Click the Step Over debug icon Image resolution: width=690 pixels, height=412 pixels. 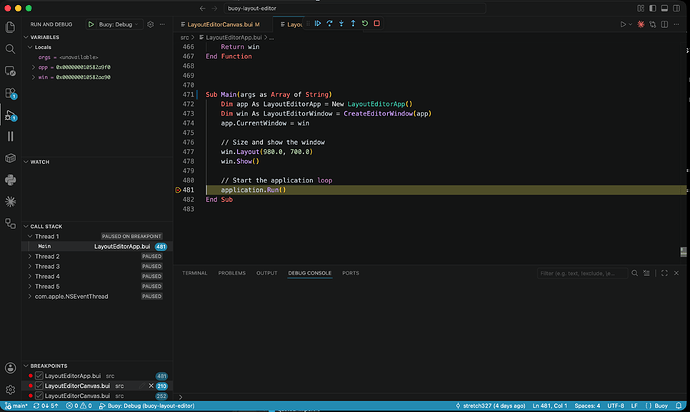pos(330,23)
